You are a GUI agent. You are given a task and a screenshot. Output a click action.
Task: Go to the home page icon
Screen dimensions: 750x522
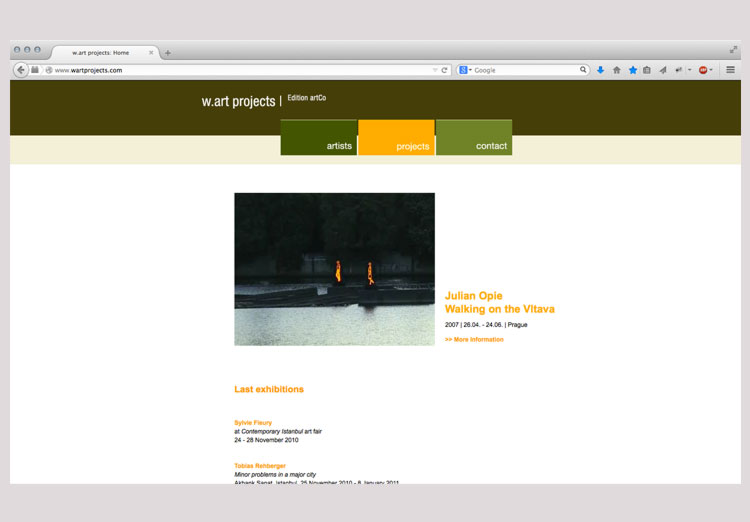(617, 70)
